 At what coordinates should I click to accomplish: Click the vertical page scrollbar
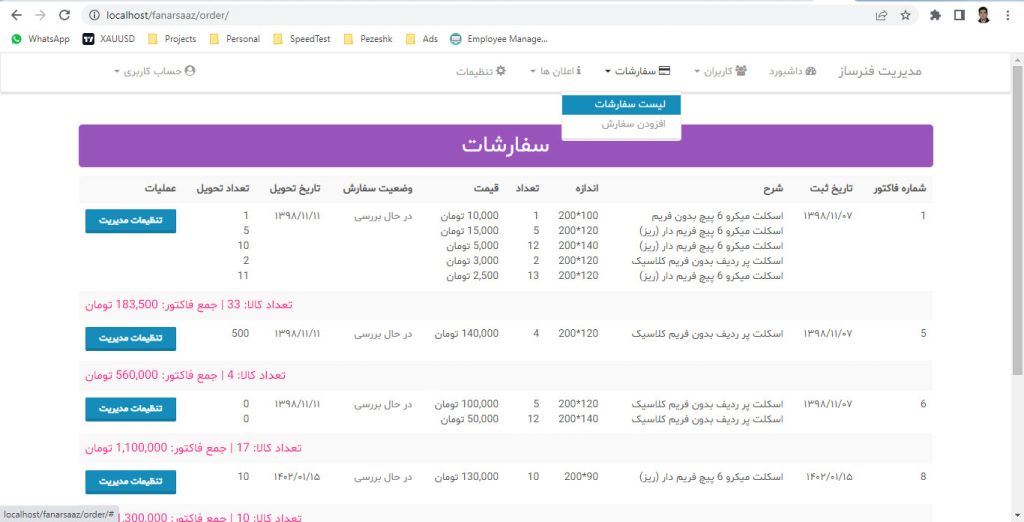(1017, 222)
